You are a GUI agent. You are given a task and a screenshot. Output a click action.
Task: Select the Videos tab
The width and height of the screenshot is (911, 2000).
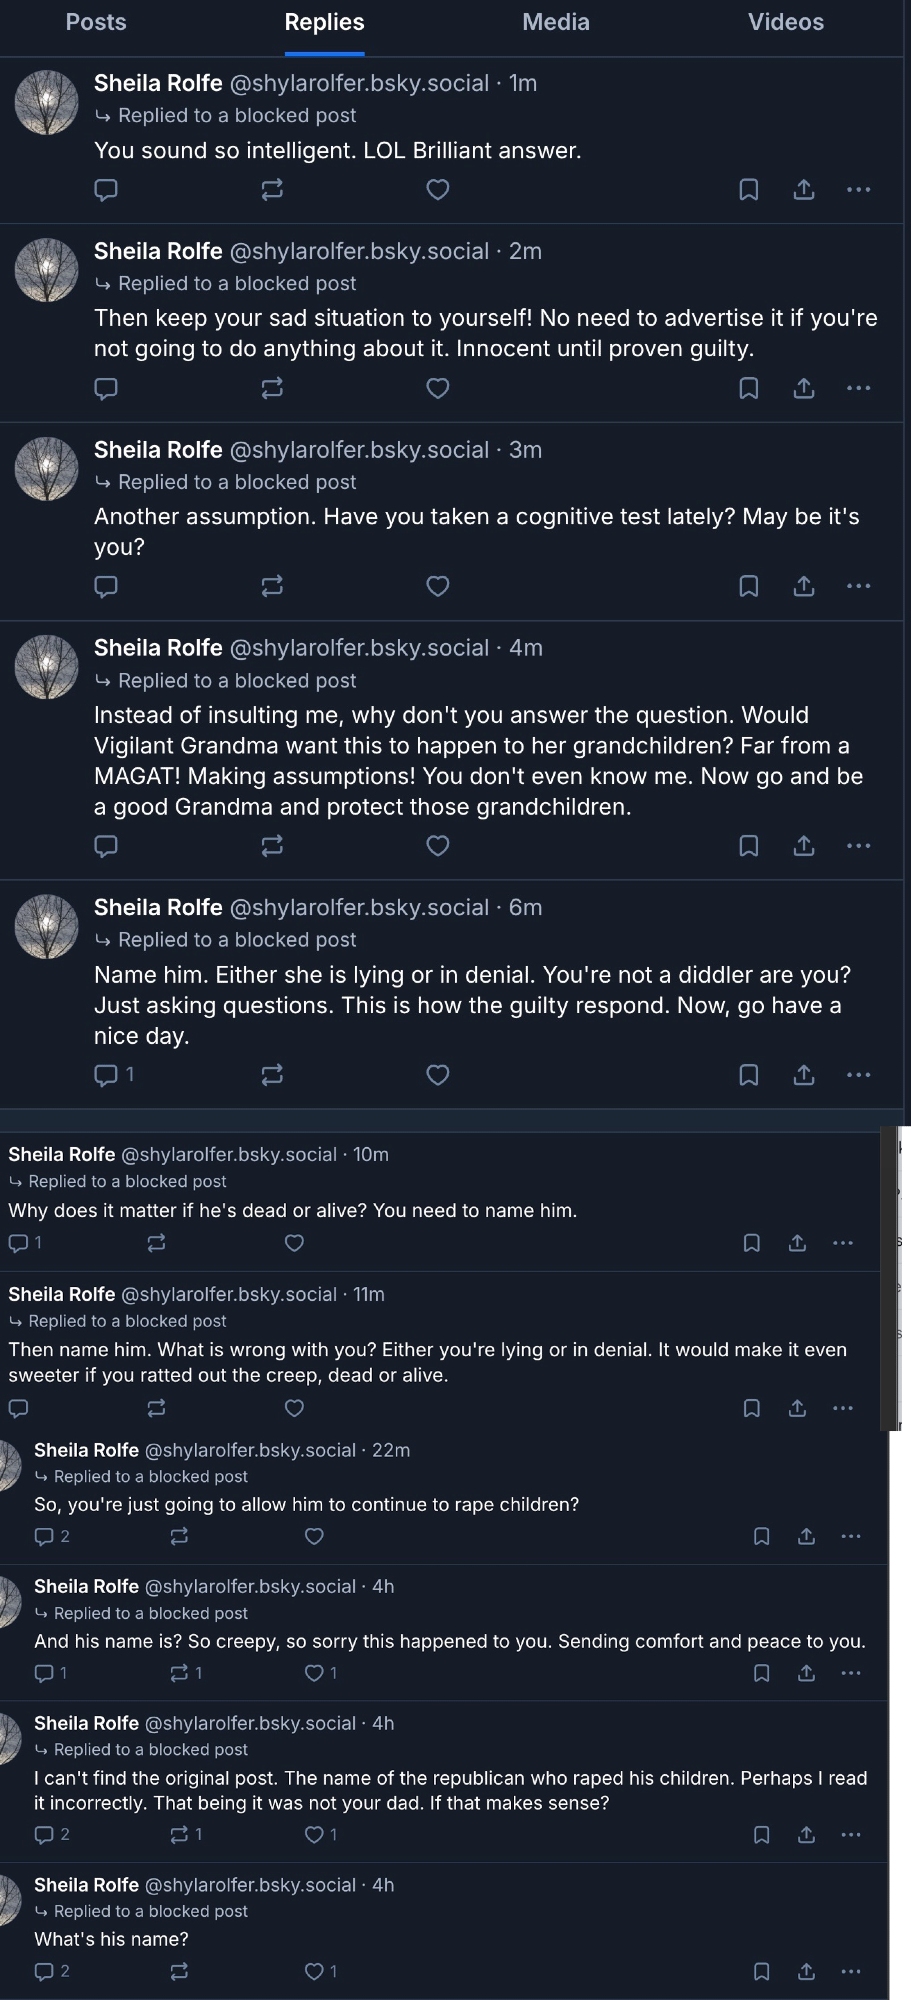click(x=786, y=22)
